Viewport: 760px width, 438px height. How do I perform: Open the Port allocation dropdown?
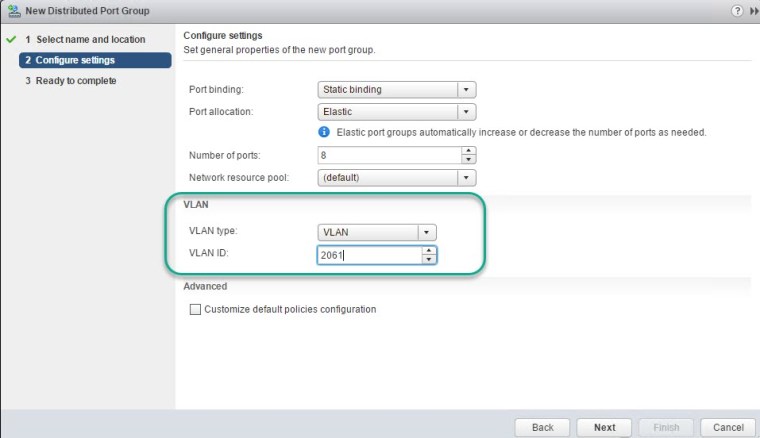396,112
